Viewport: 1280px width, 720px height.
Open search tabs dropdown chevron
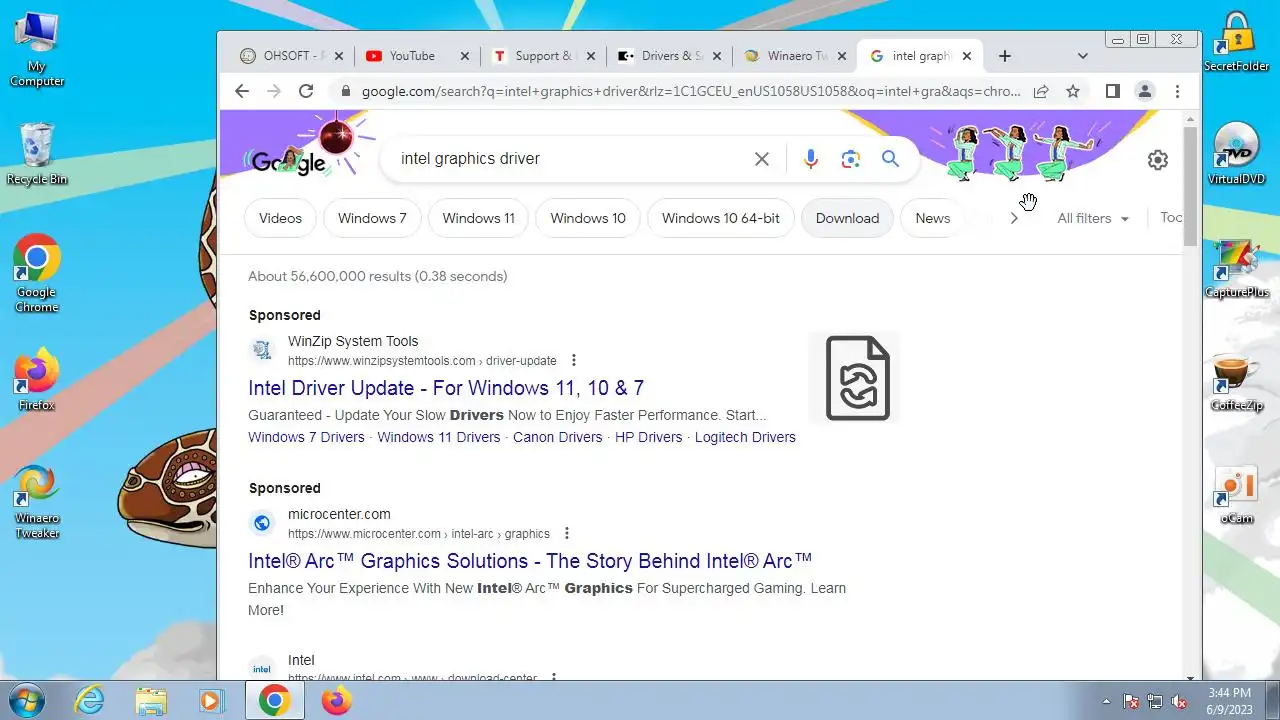1082,56
